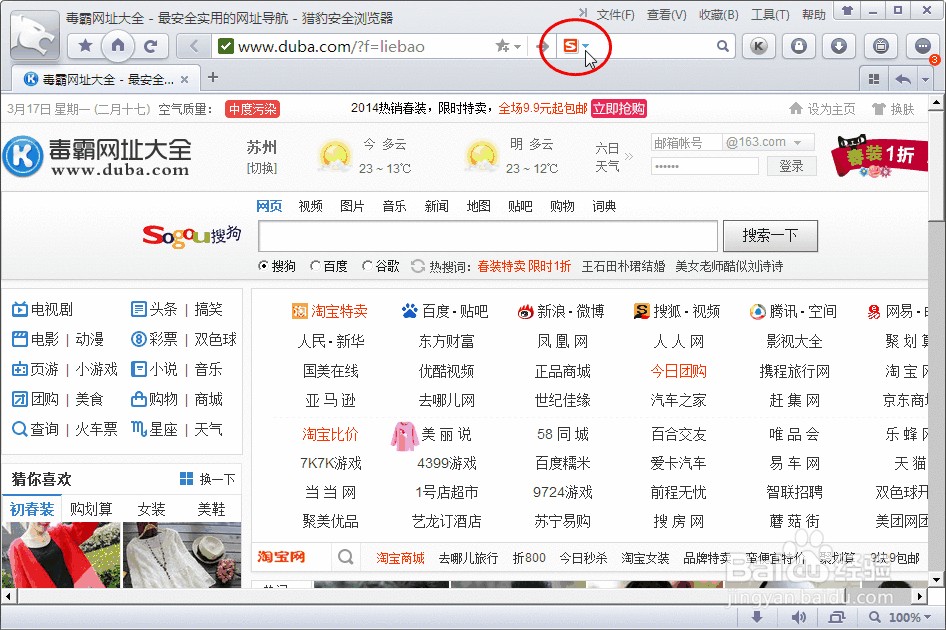946x630 pixels.
Task: Click the padlock privacy toolbar button
Action: tap(799, 46)
